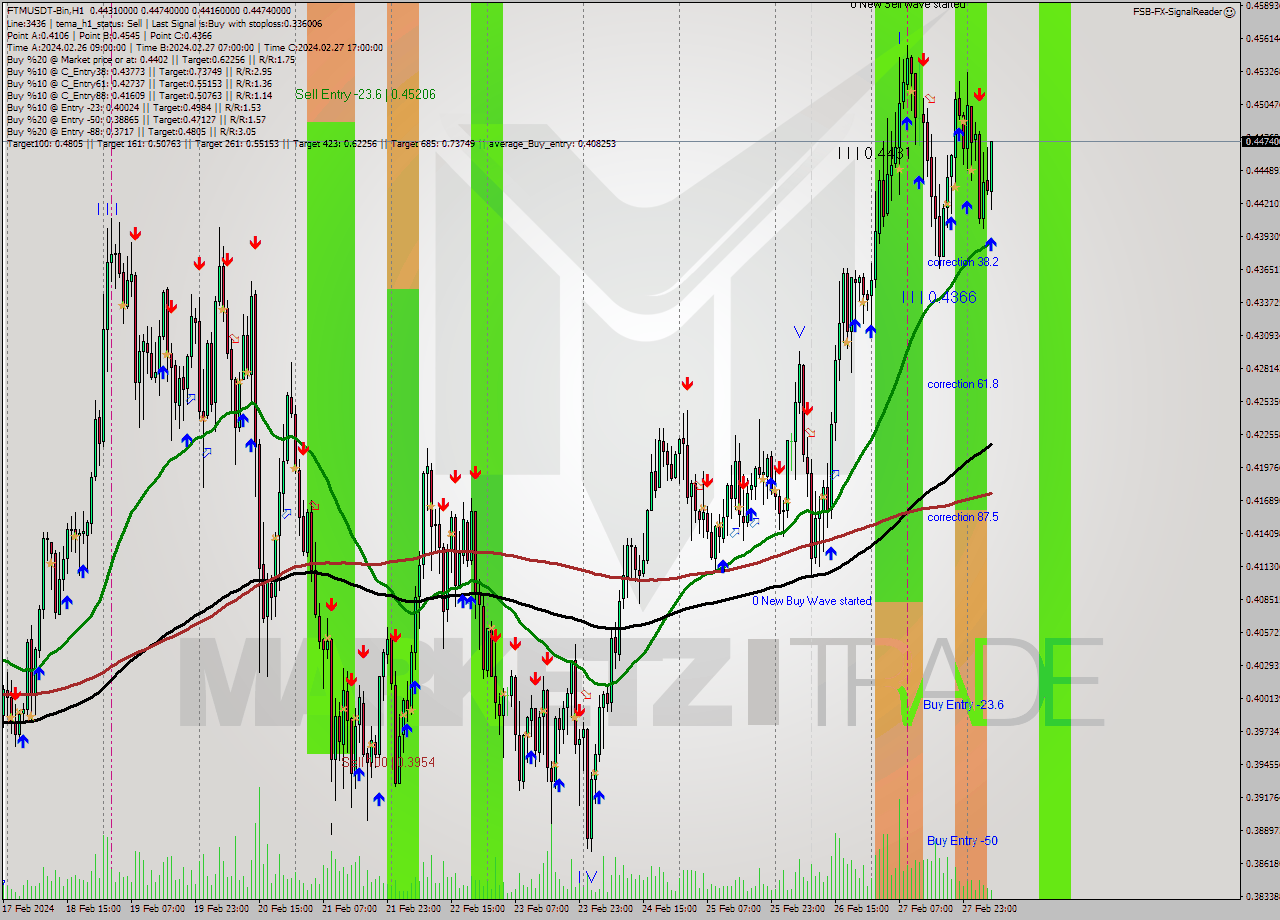Select the 'Line:3436 | tema_h1_status: Sell' info line
The width and height of the screenshot is (1280, 920).
[164, 22]
